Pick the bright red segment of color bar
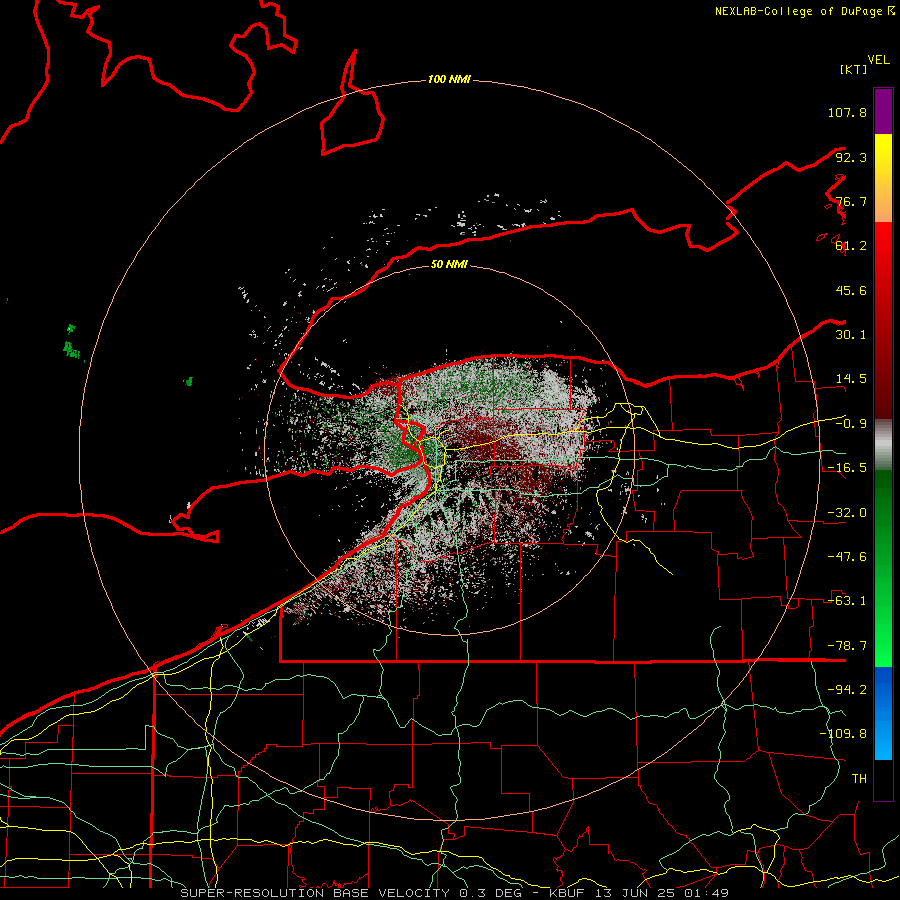 point(883,320)
